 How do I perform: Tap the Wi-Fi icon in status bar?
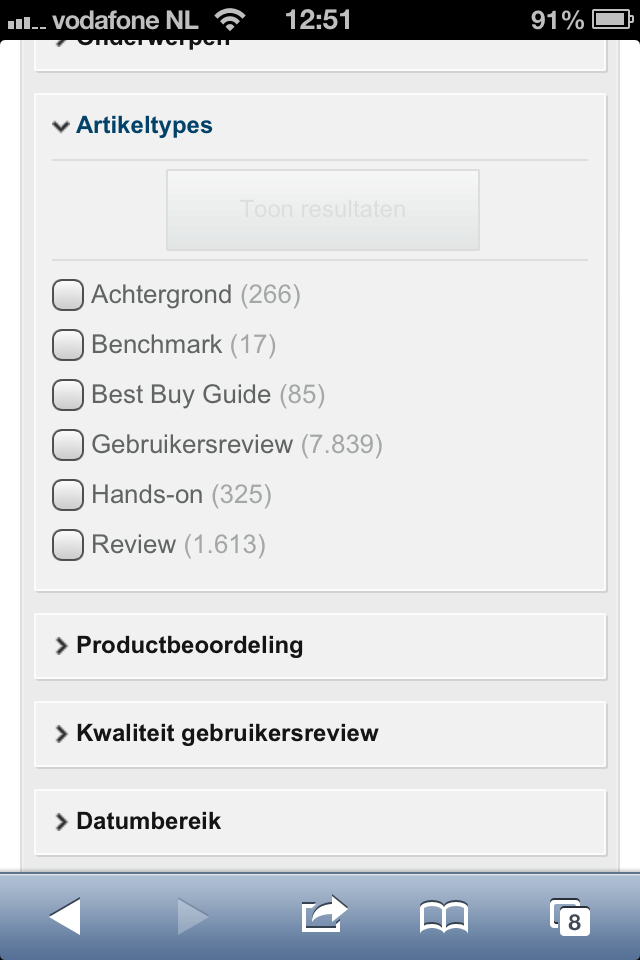[230, 20]
